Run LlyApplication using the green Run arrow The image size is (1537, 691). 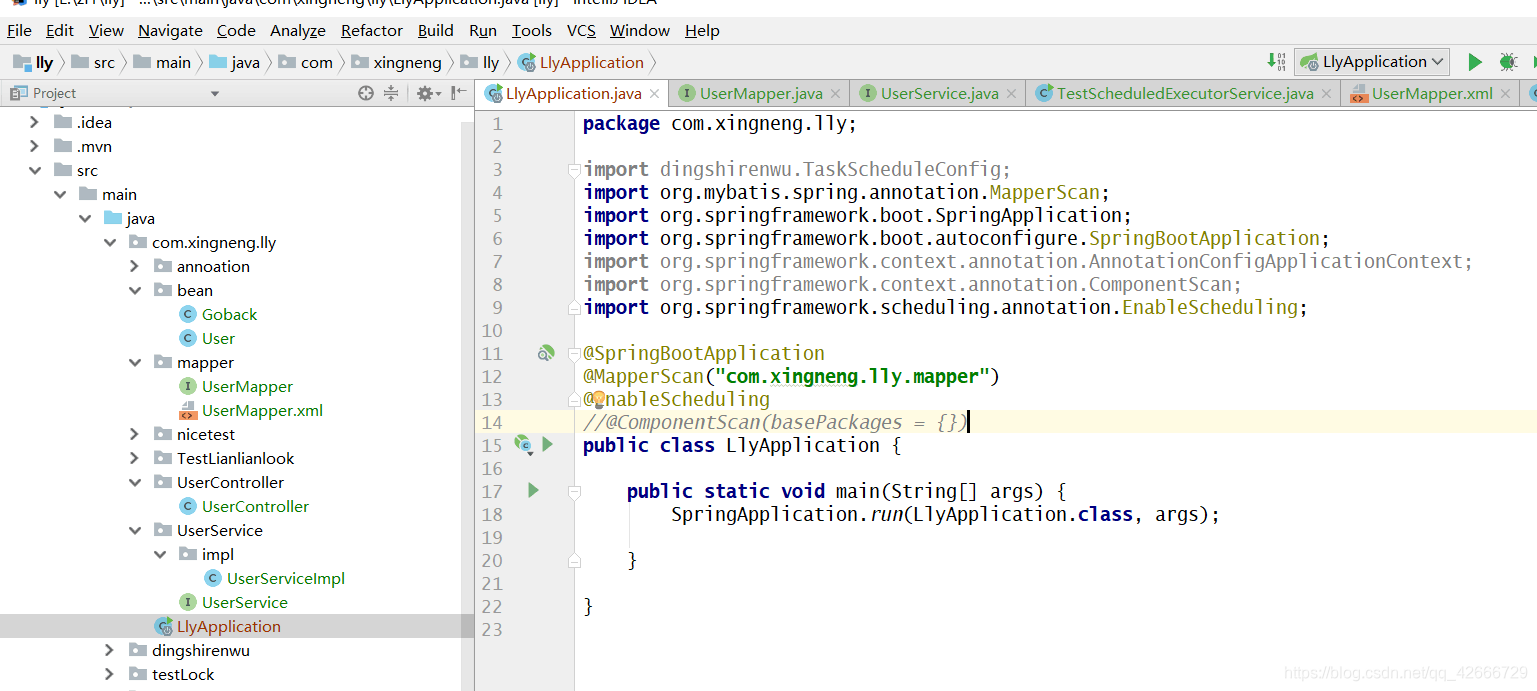coord(1474,61)
